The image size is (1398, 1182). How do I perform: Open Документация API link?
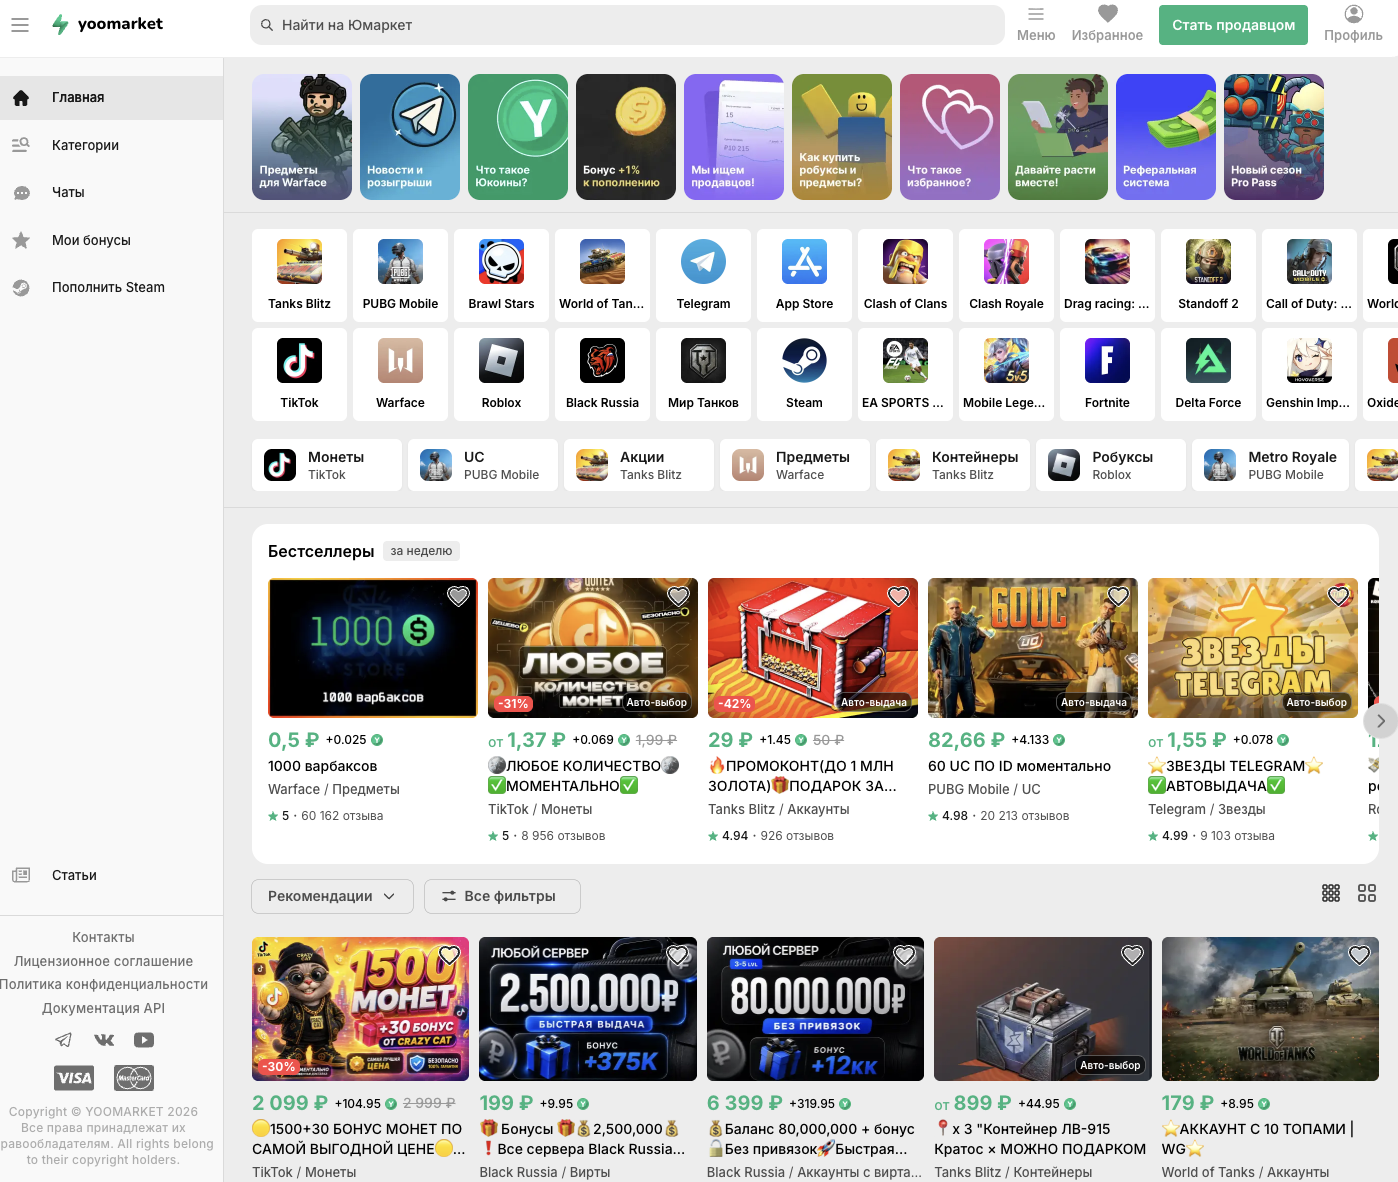pyautogui.click(x=103, y=1008)
